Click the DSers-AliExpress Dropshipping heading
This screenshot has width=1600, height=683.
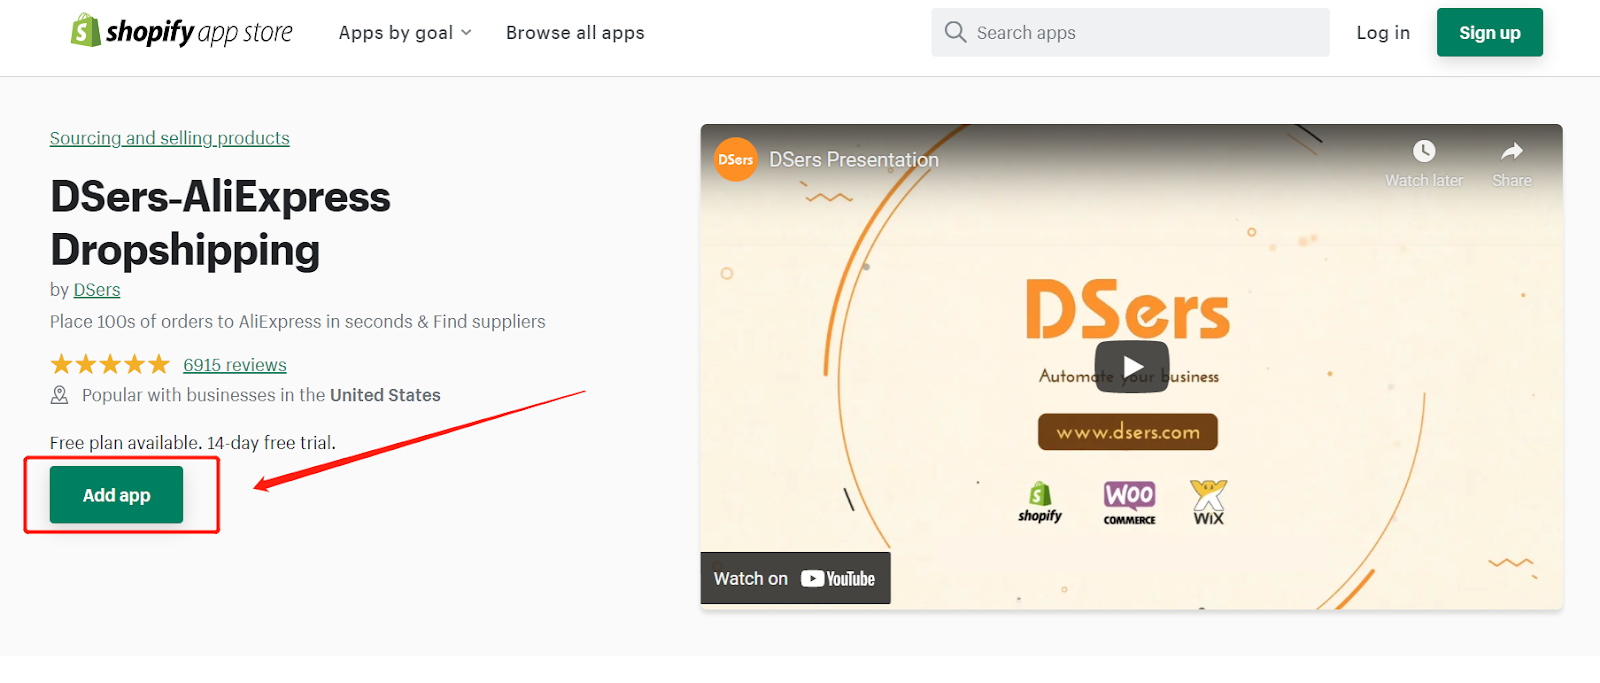tap(220, 223)
